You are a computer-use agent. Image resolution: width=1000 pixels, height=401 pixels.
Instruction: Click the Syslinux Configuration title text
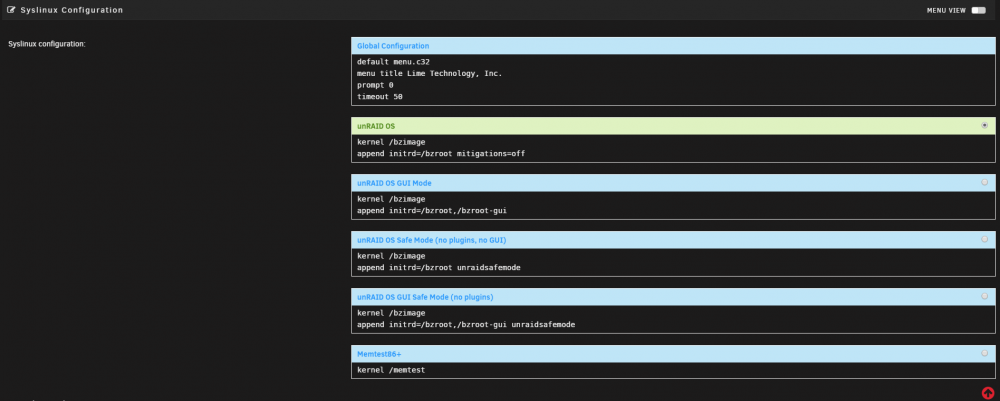click(71, 10)
